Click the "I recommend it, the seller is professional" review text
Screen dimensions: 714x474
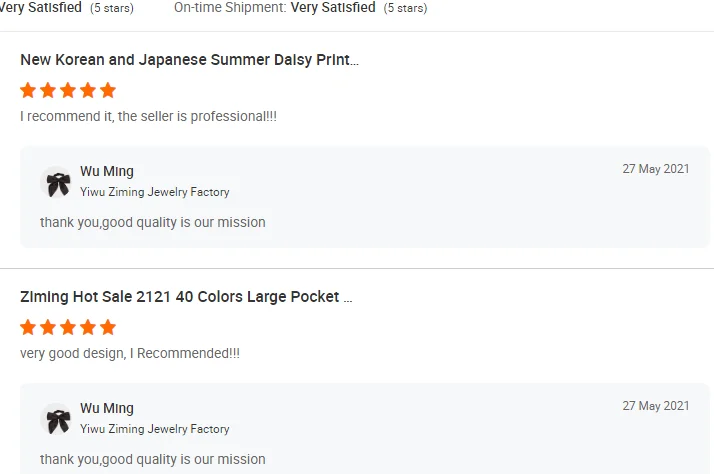tap(148, 117)
